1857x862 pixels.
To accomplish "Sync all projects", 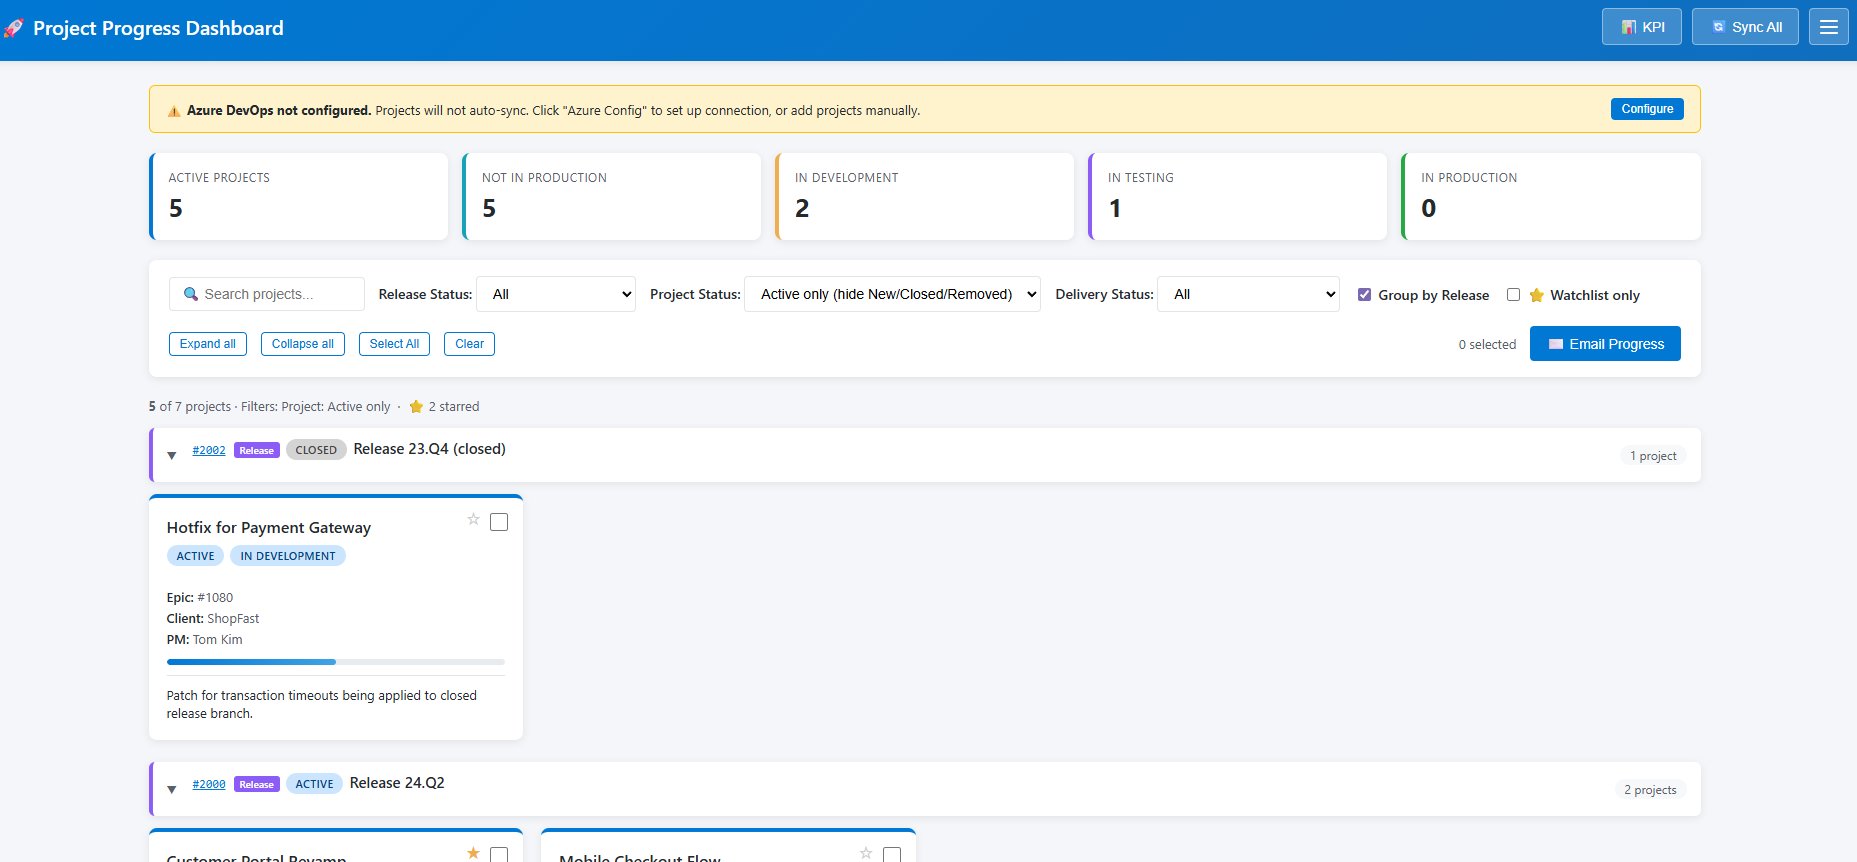I will click(x=1745, y=27).
